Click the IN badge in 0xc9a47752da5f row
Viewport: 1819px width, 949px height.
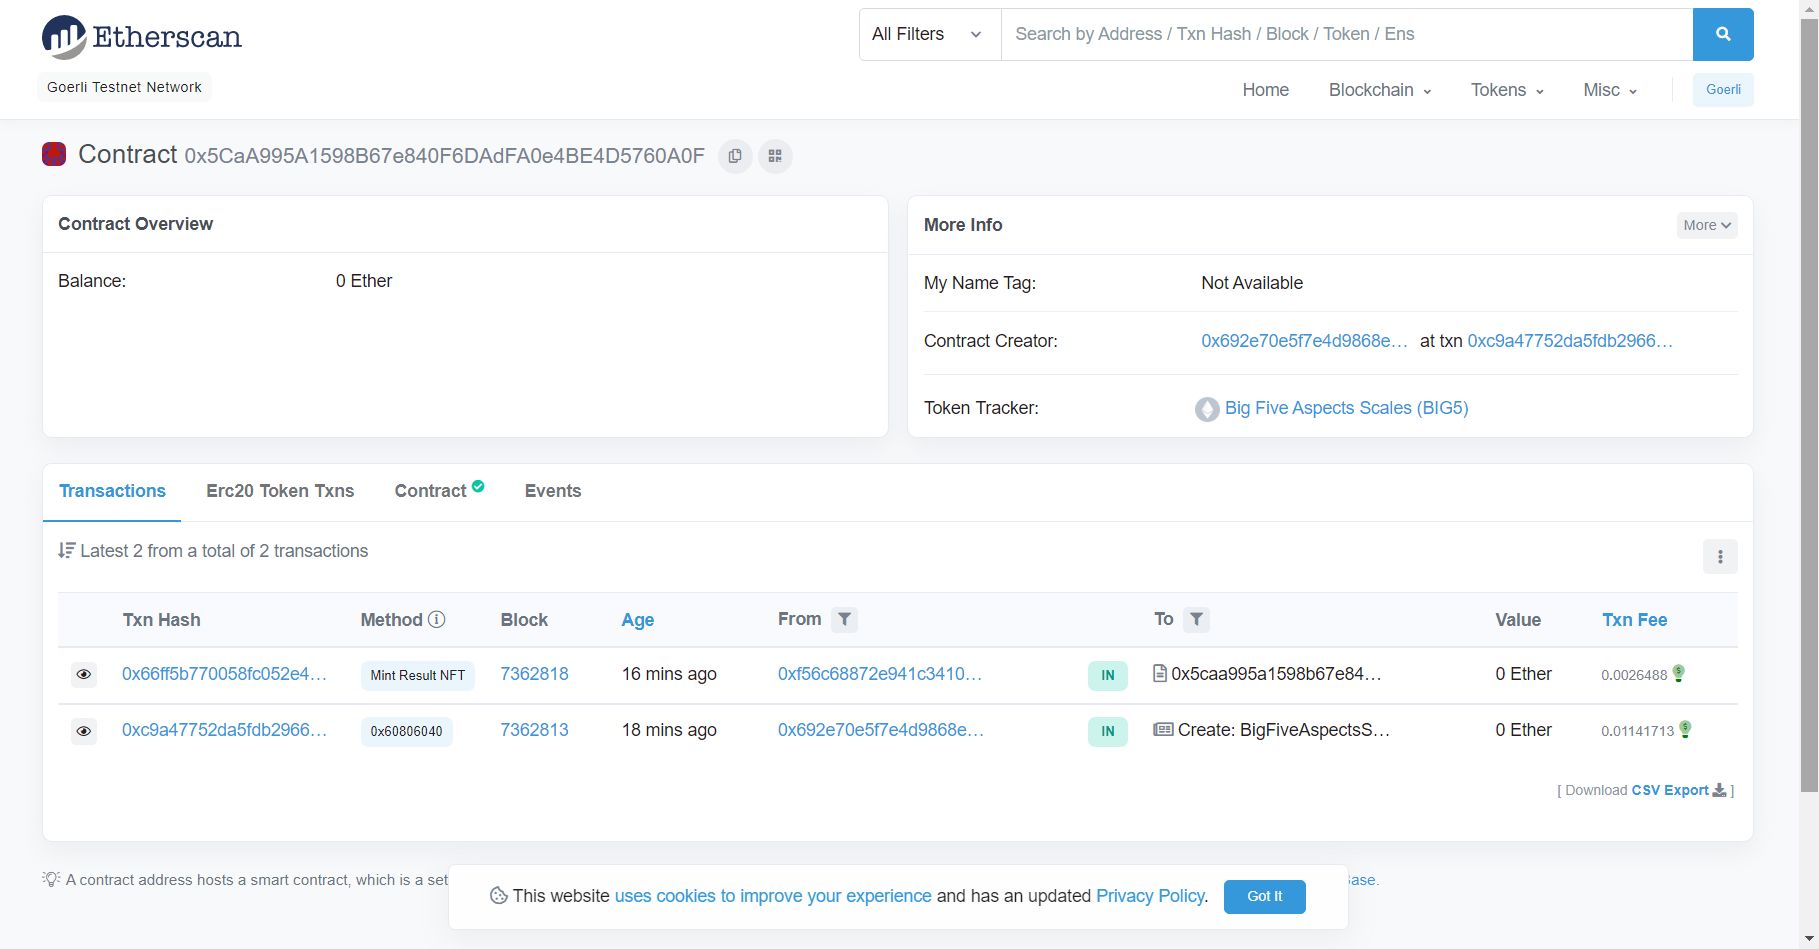tap(1107, 731)
